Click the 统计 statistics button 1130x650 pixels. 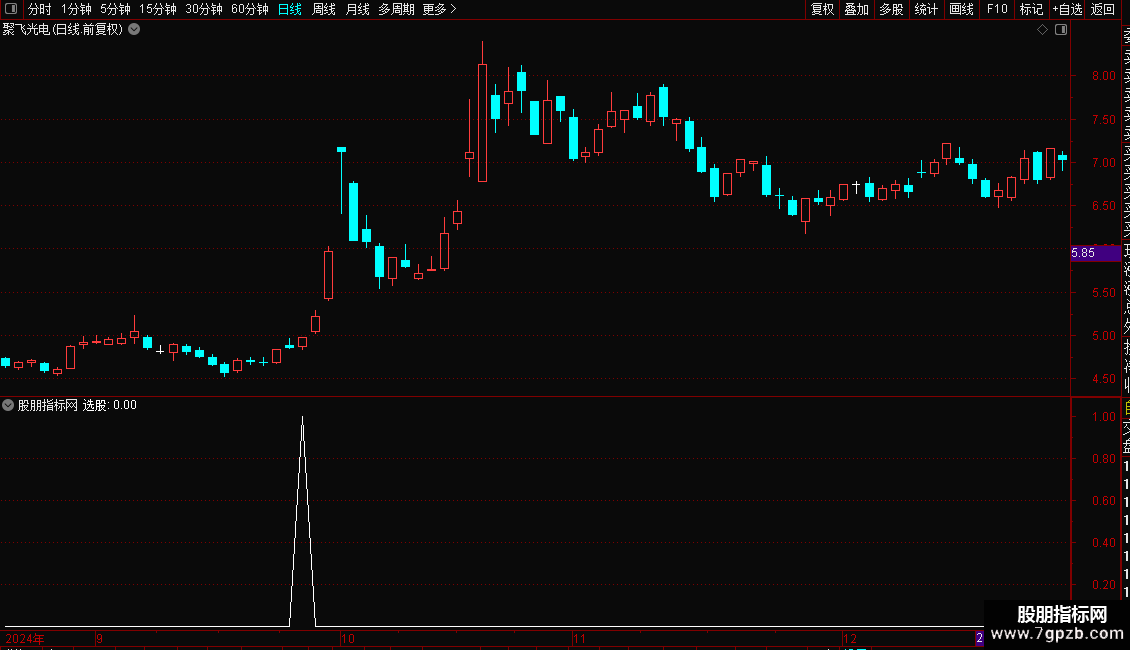(926, 9)
